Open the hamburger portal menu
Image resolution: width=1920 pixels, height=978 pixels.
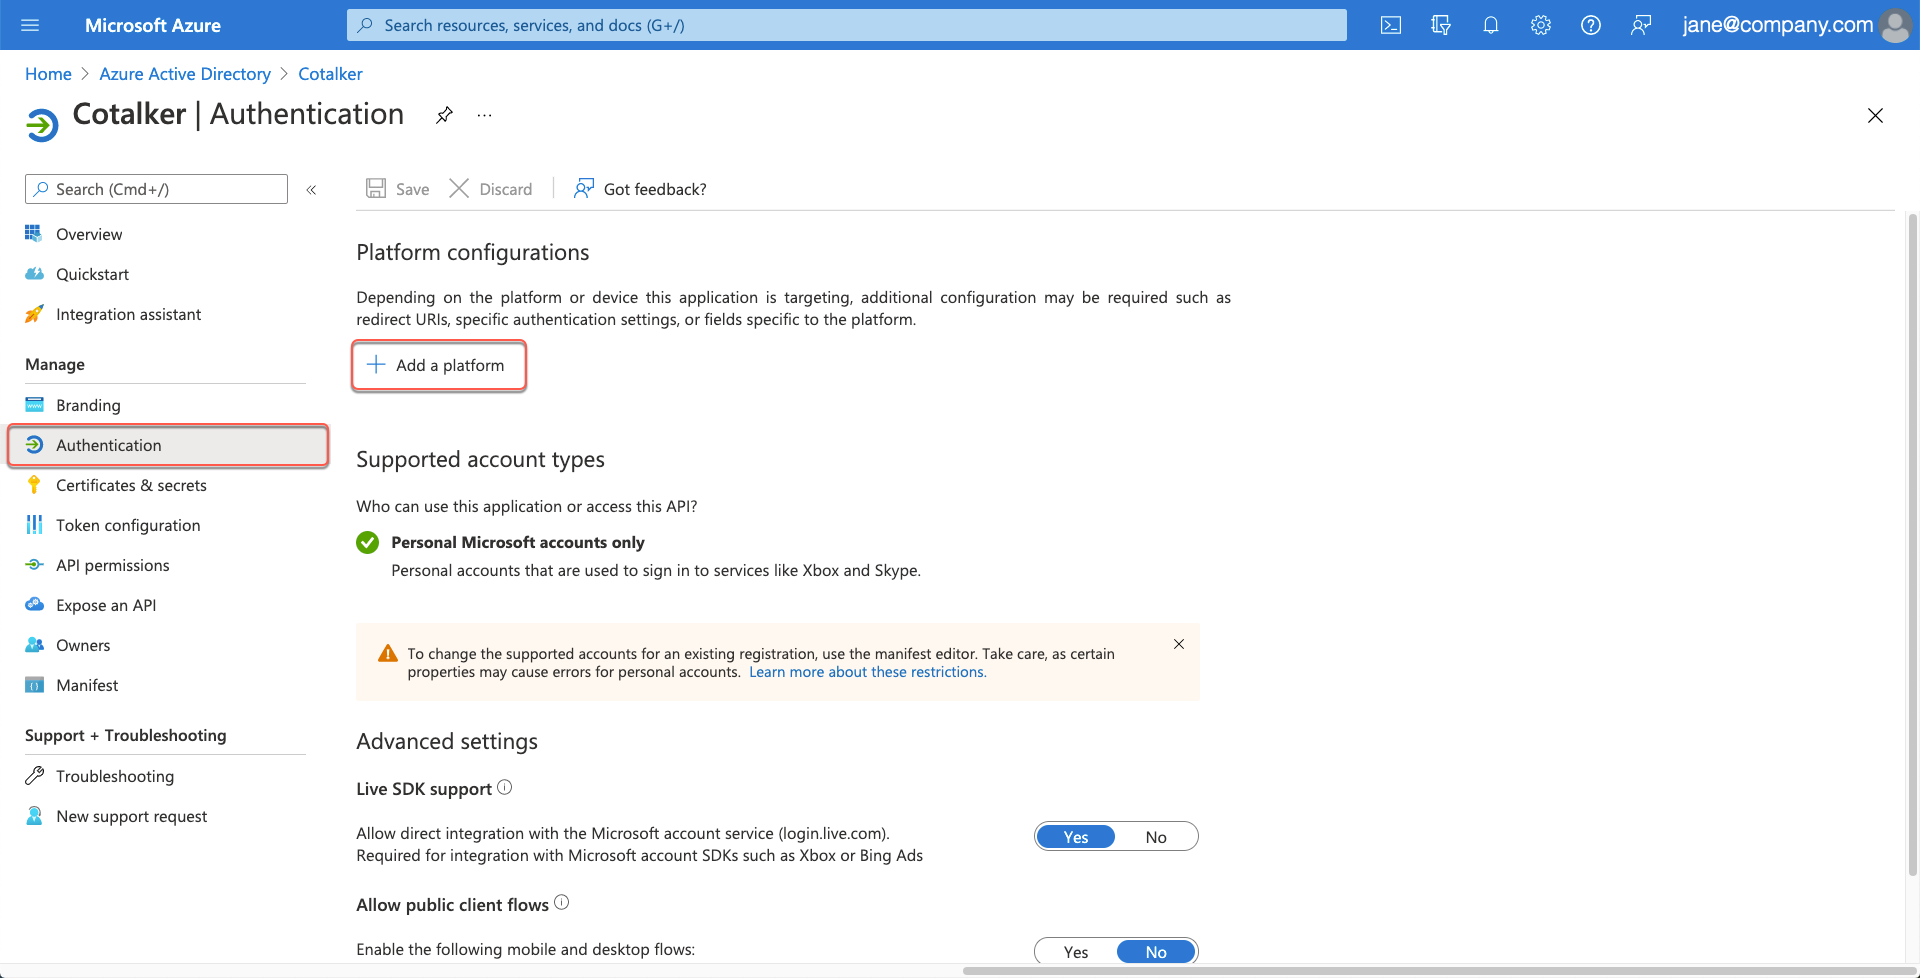tap(30, 25)
